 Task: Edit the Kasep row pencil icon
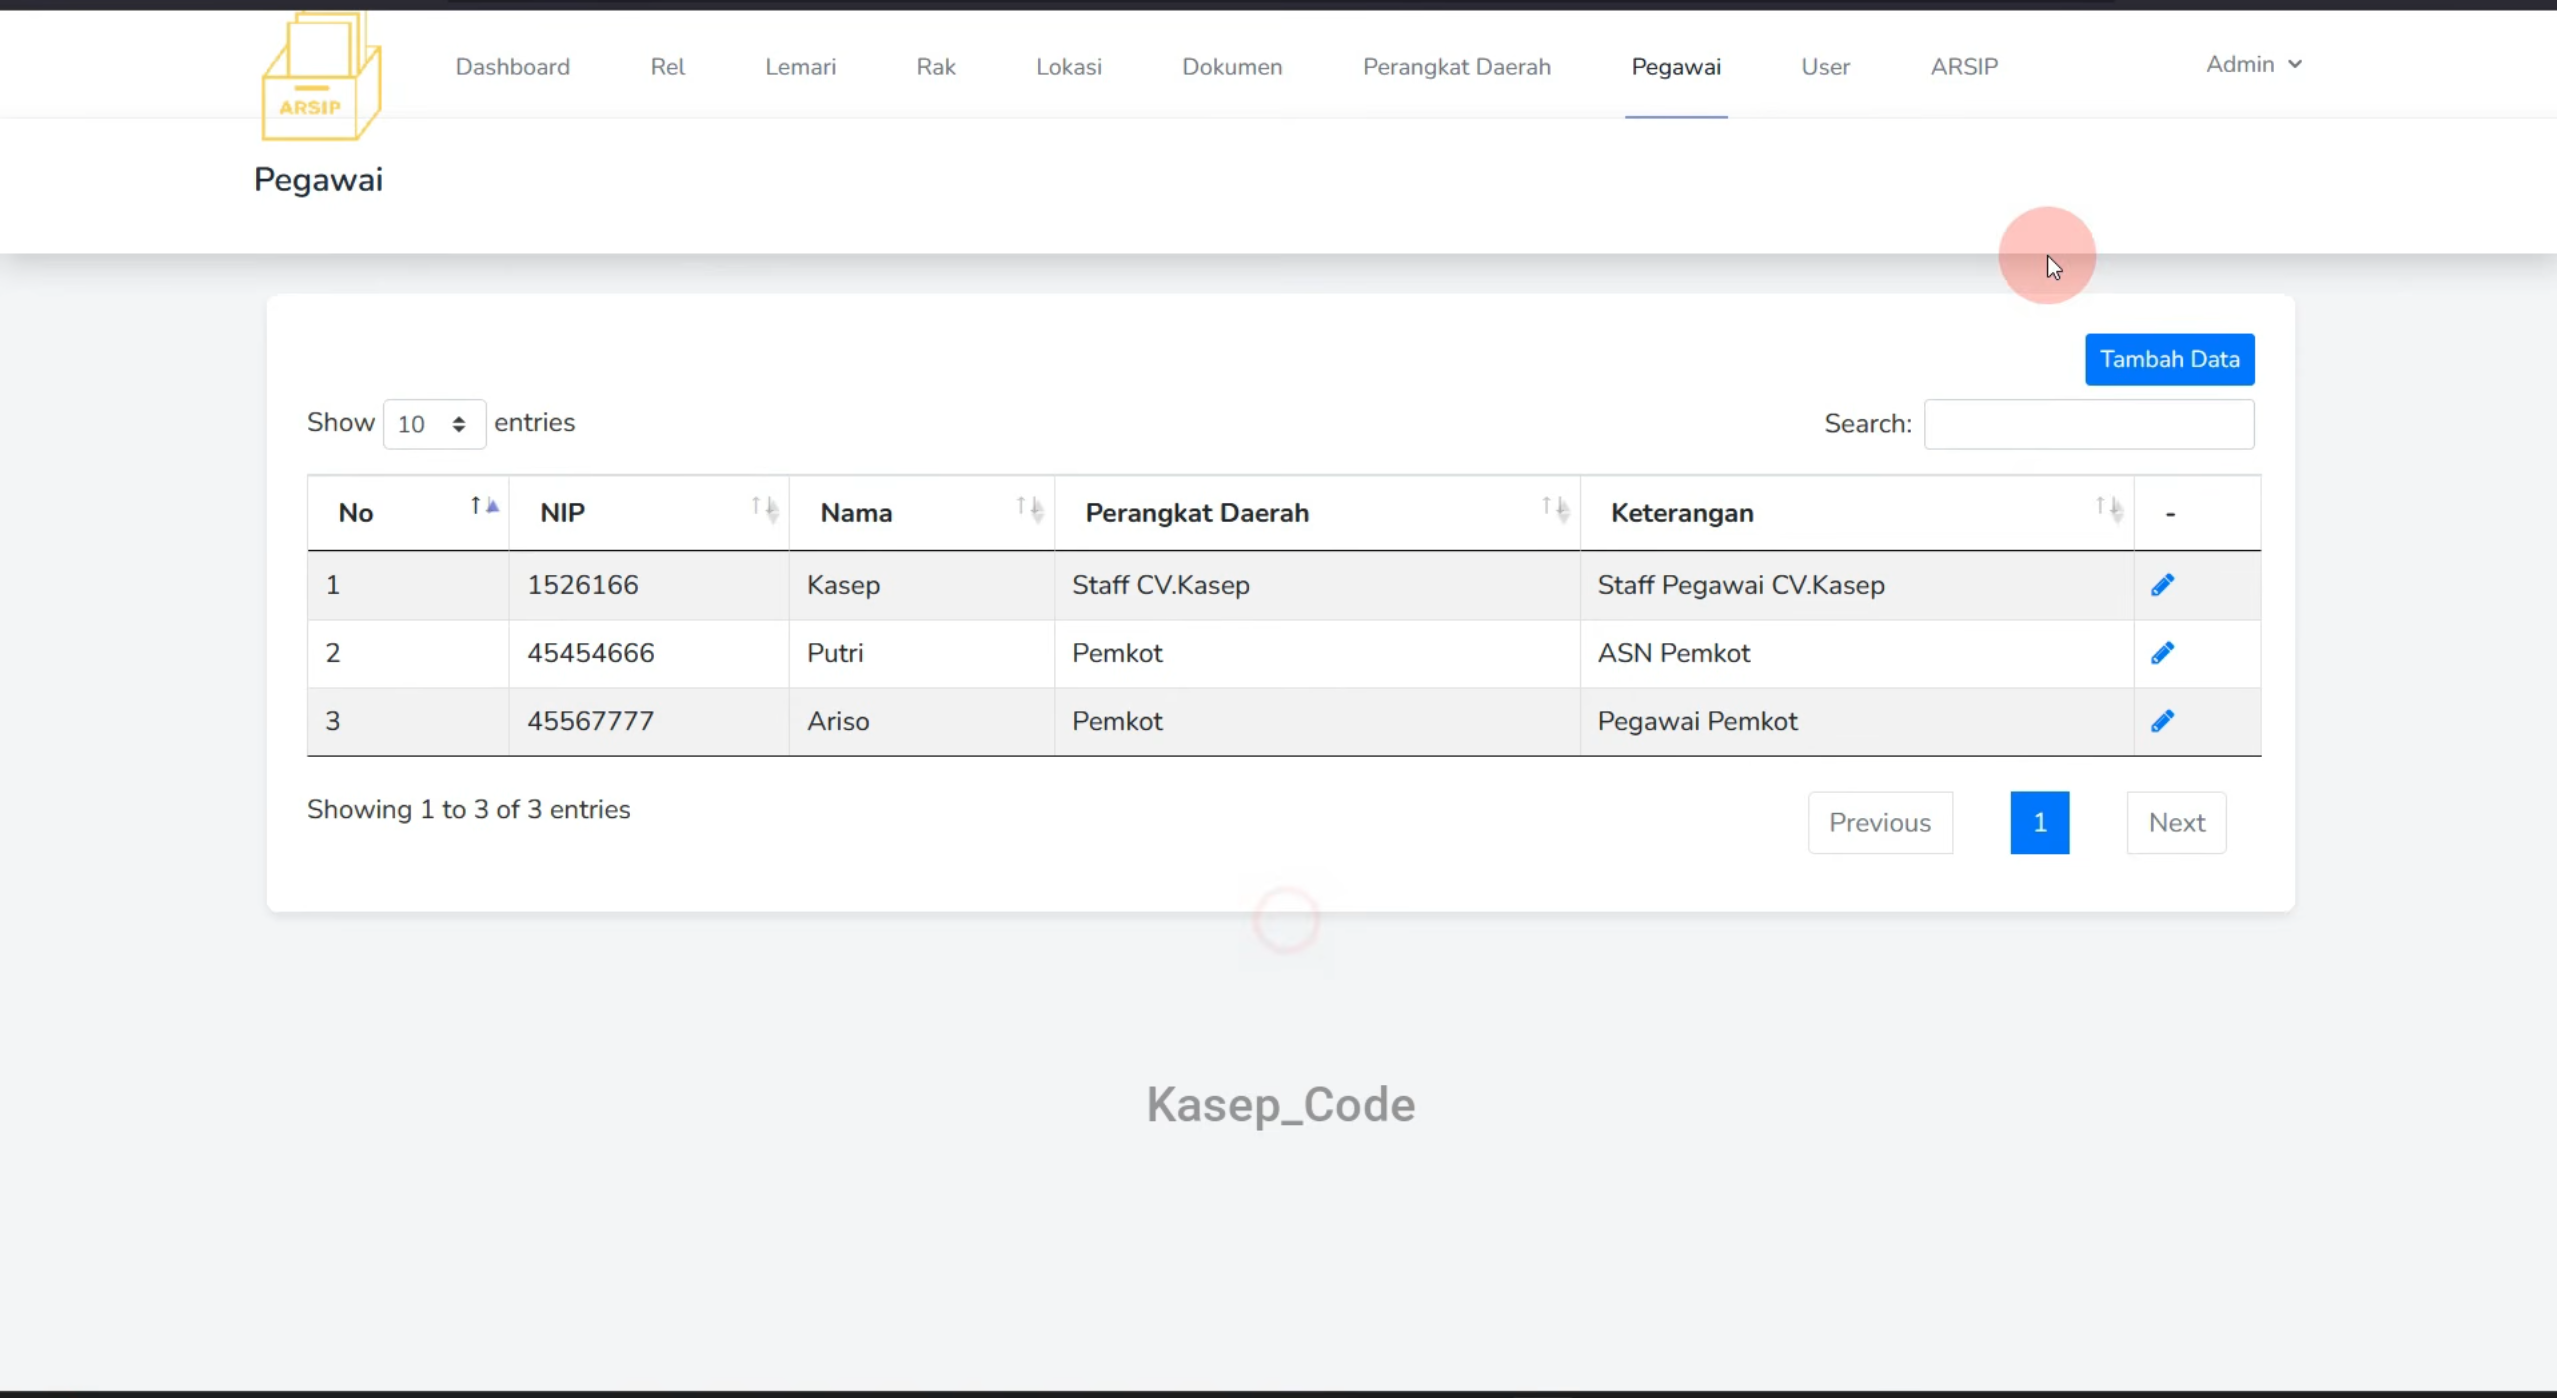2162,585
